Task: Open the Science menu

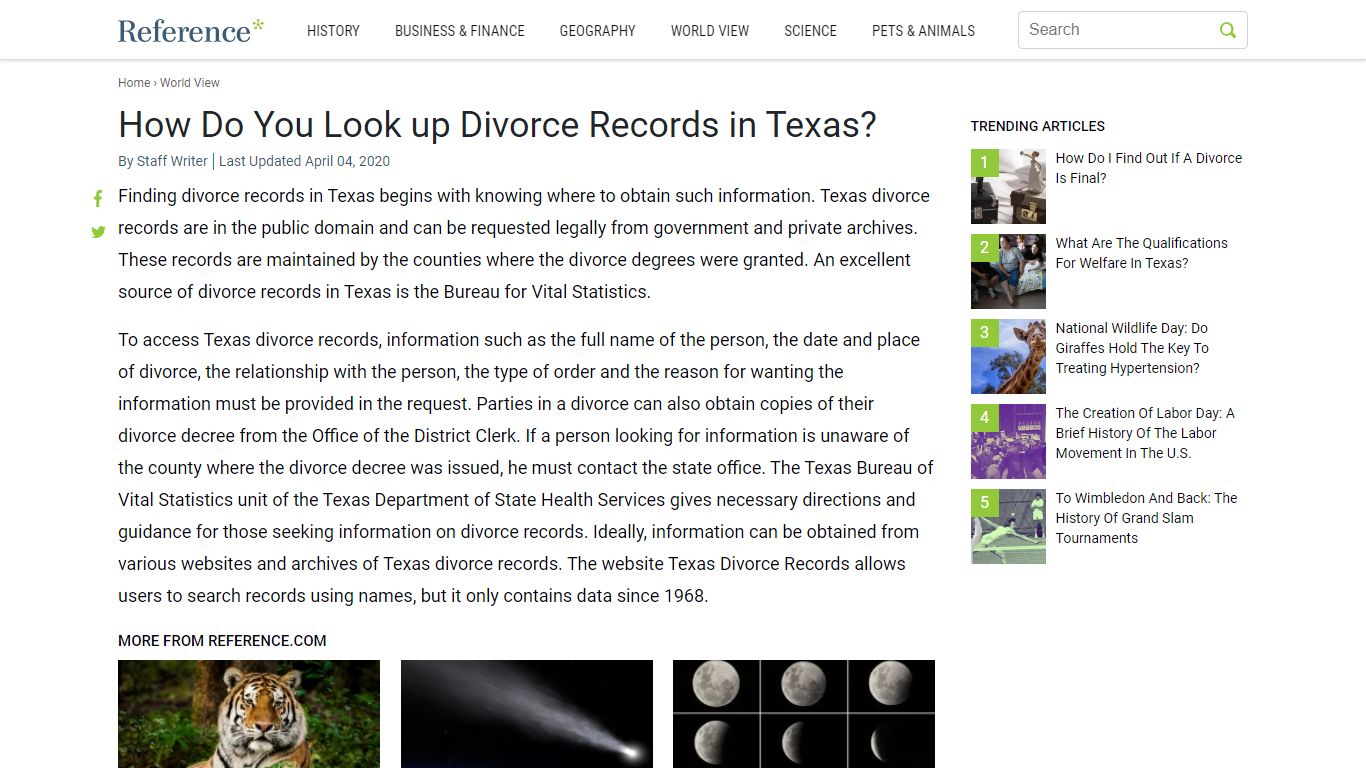Action: click(810, 31)
